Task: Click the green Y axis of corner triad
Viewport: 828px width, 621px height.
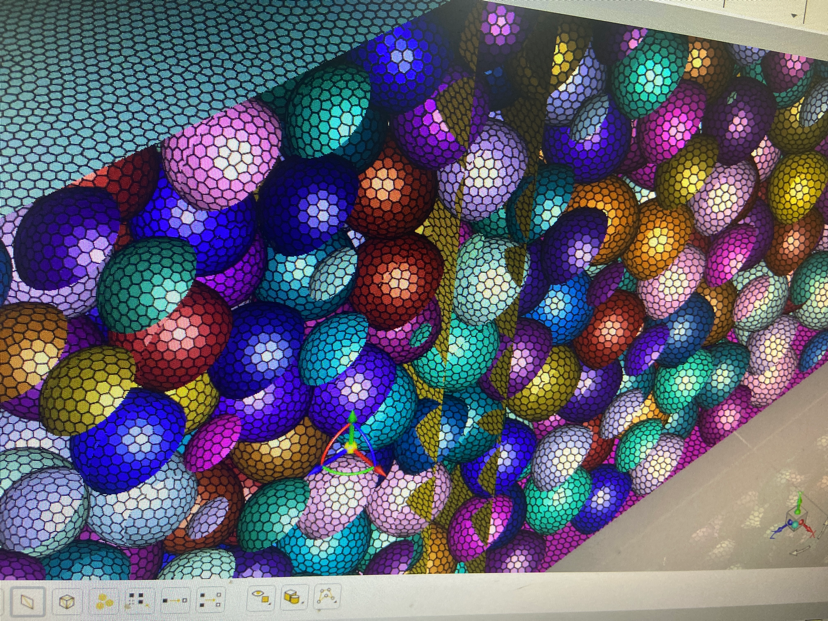Action: [x=799, y=501]
